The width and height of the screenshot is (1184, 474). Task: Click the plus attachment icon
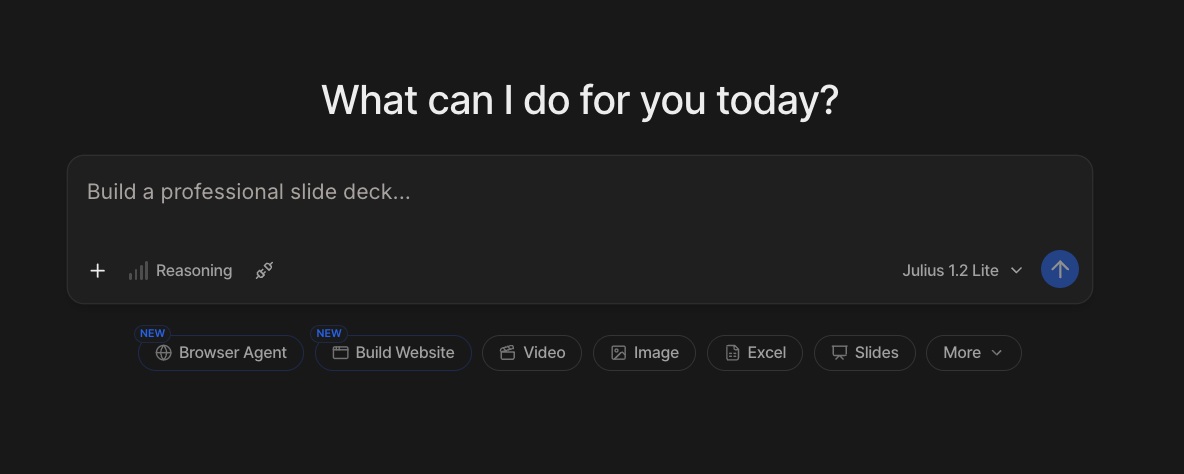[x=97, y=270]
